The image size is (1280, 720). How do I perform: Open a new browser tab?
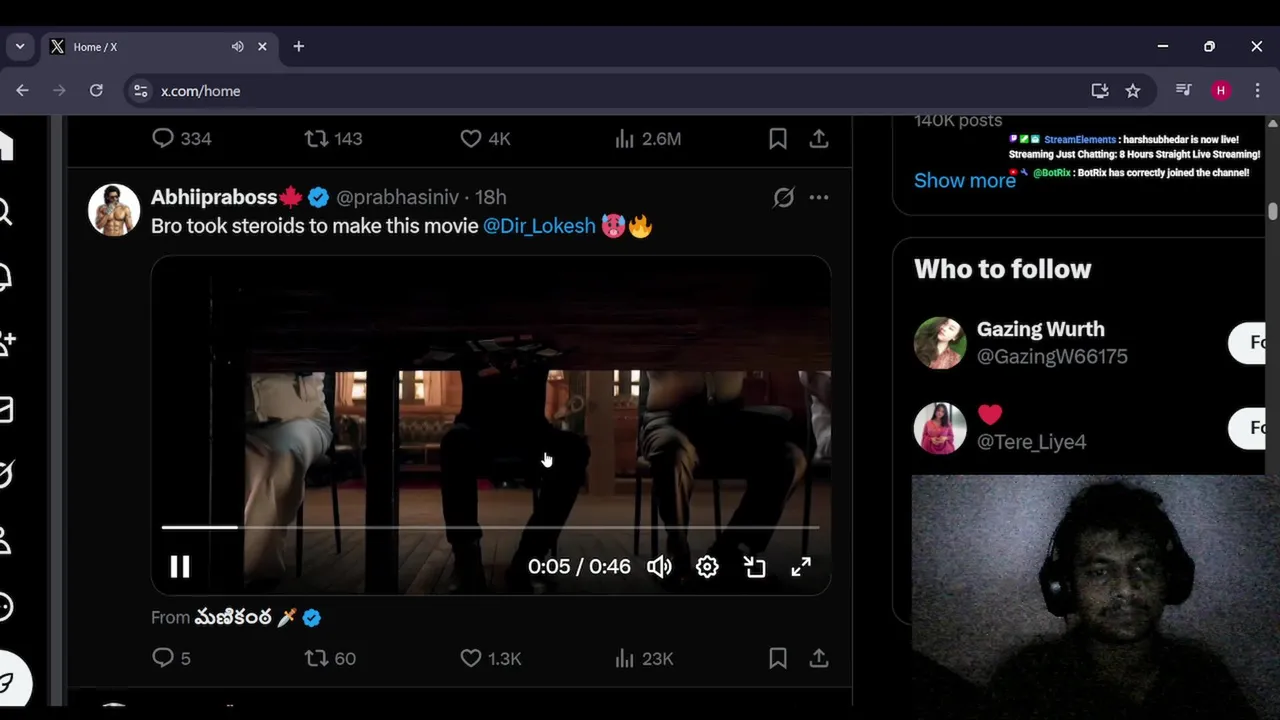point(298,47)
